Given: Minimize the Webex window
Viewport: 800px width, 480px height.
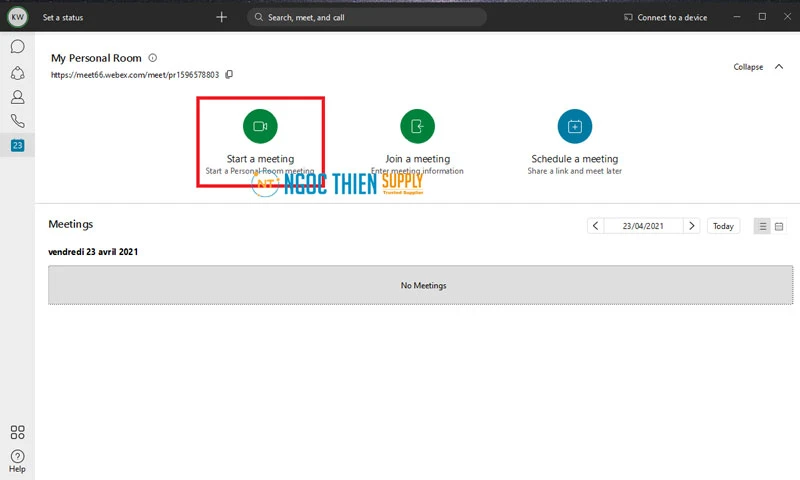Looking at the screenshot, I should (x=737, y=17).
